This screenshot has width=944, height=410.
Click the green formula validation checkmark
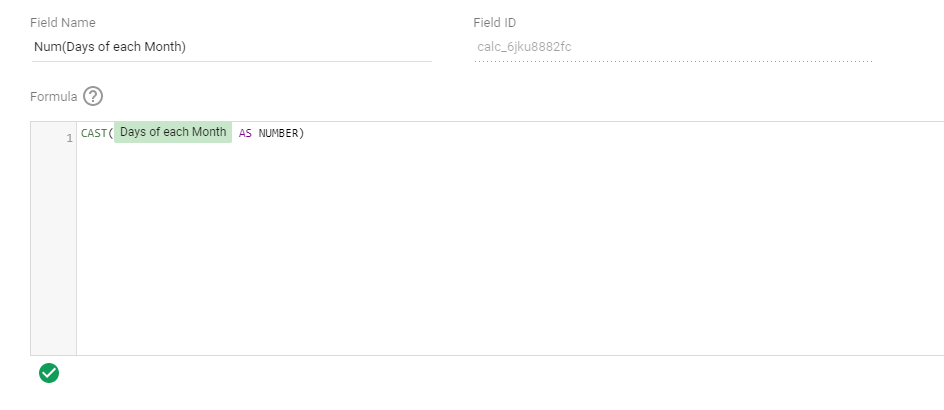48,373
